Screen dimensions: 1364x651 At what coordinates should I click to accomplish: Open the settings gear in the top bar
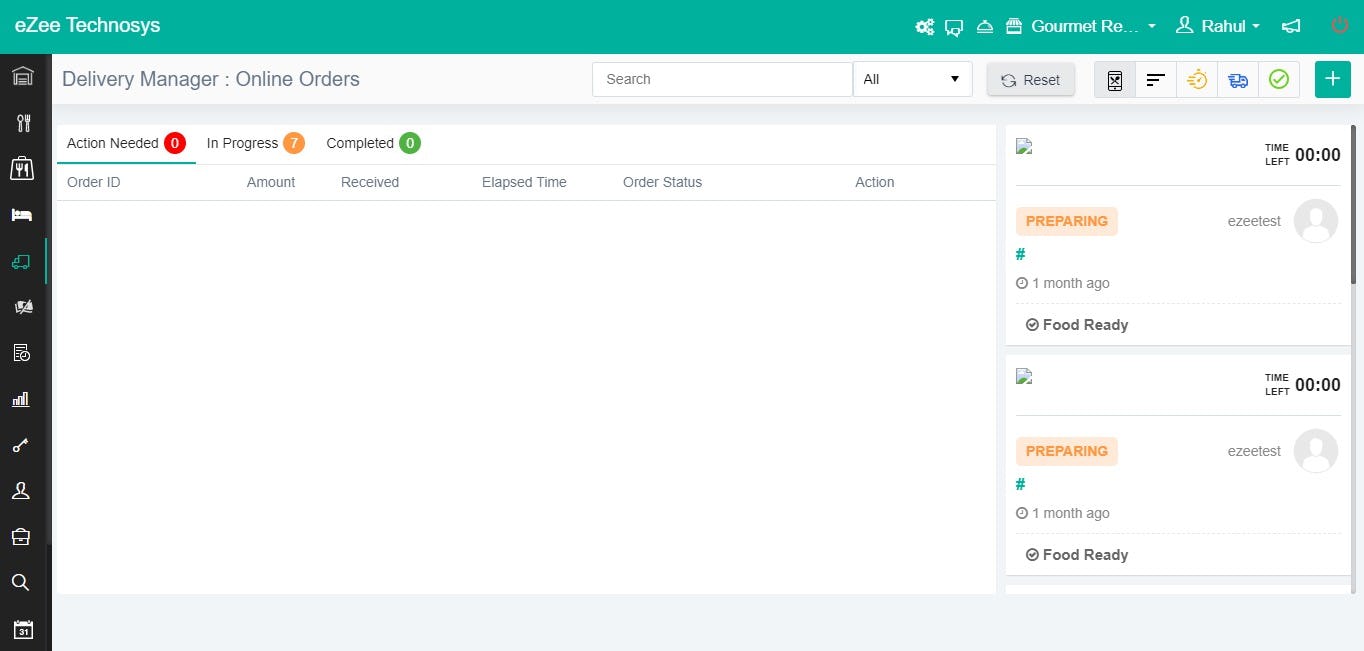coord(925,26)
